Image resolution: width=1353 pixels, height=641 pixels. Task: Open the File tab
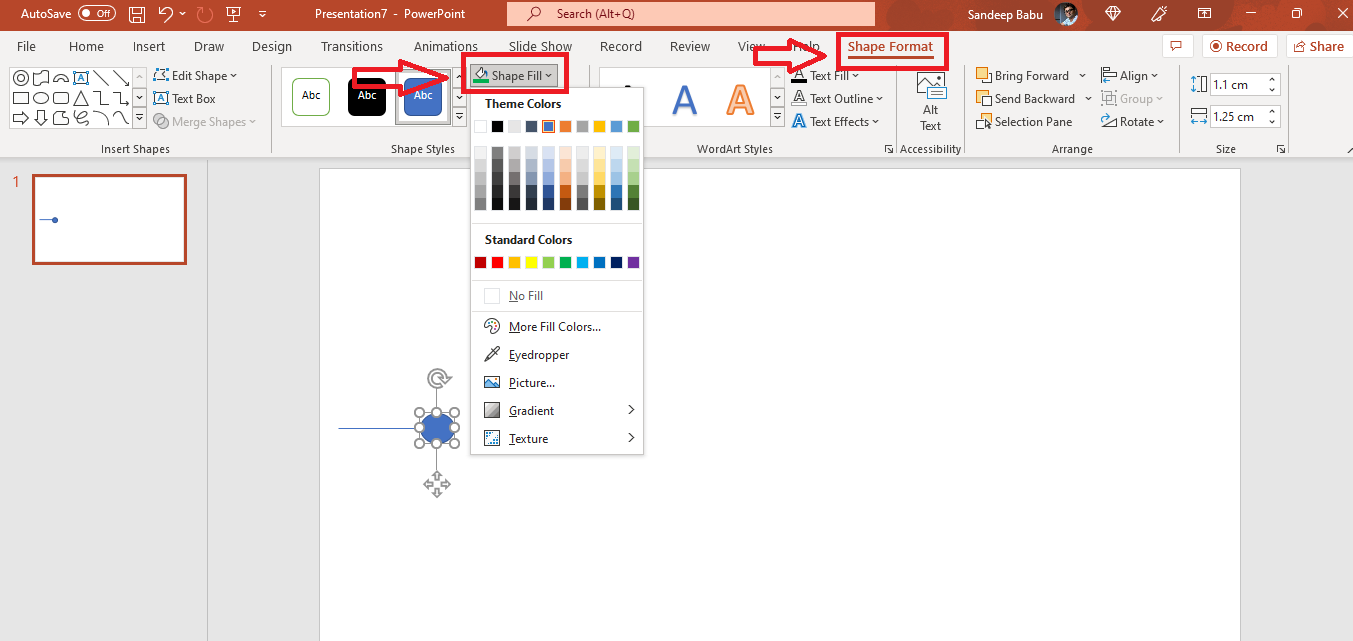point(26,46)
